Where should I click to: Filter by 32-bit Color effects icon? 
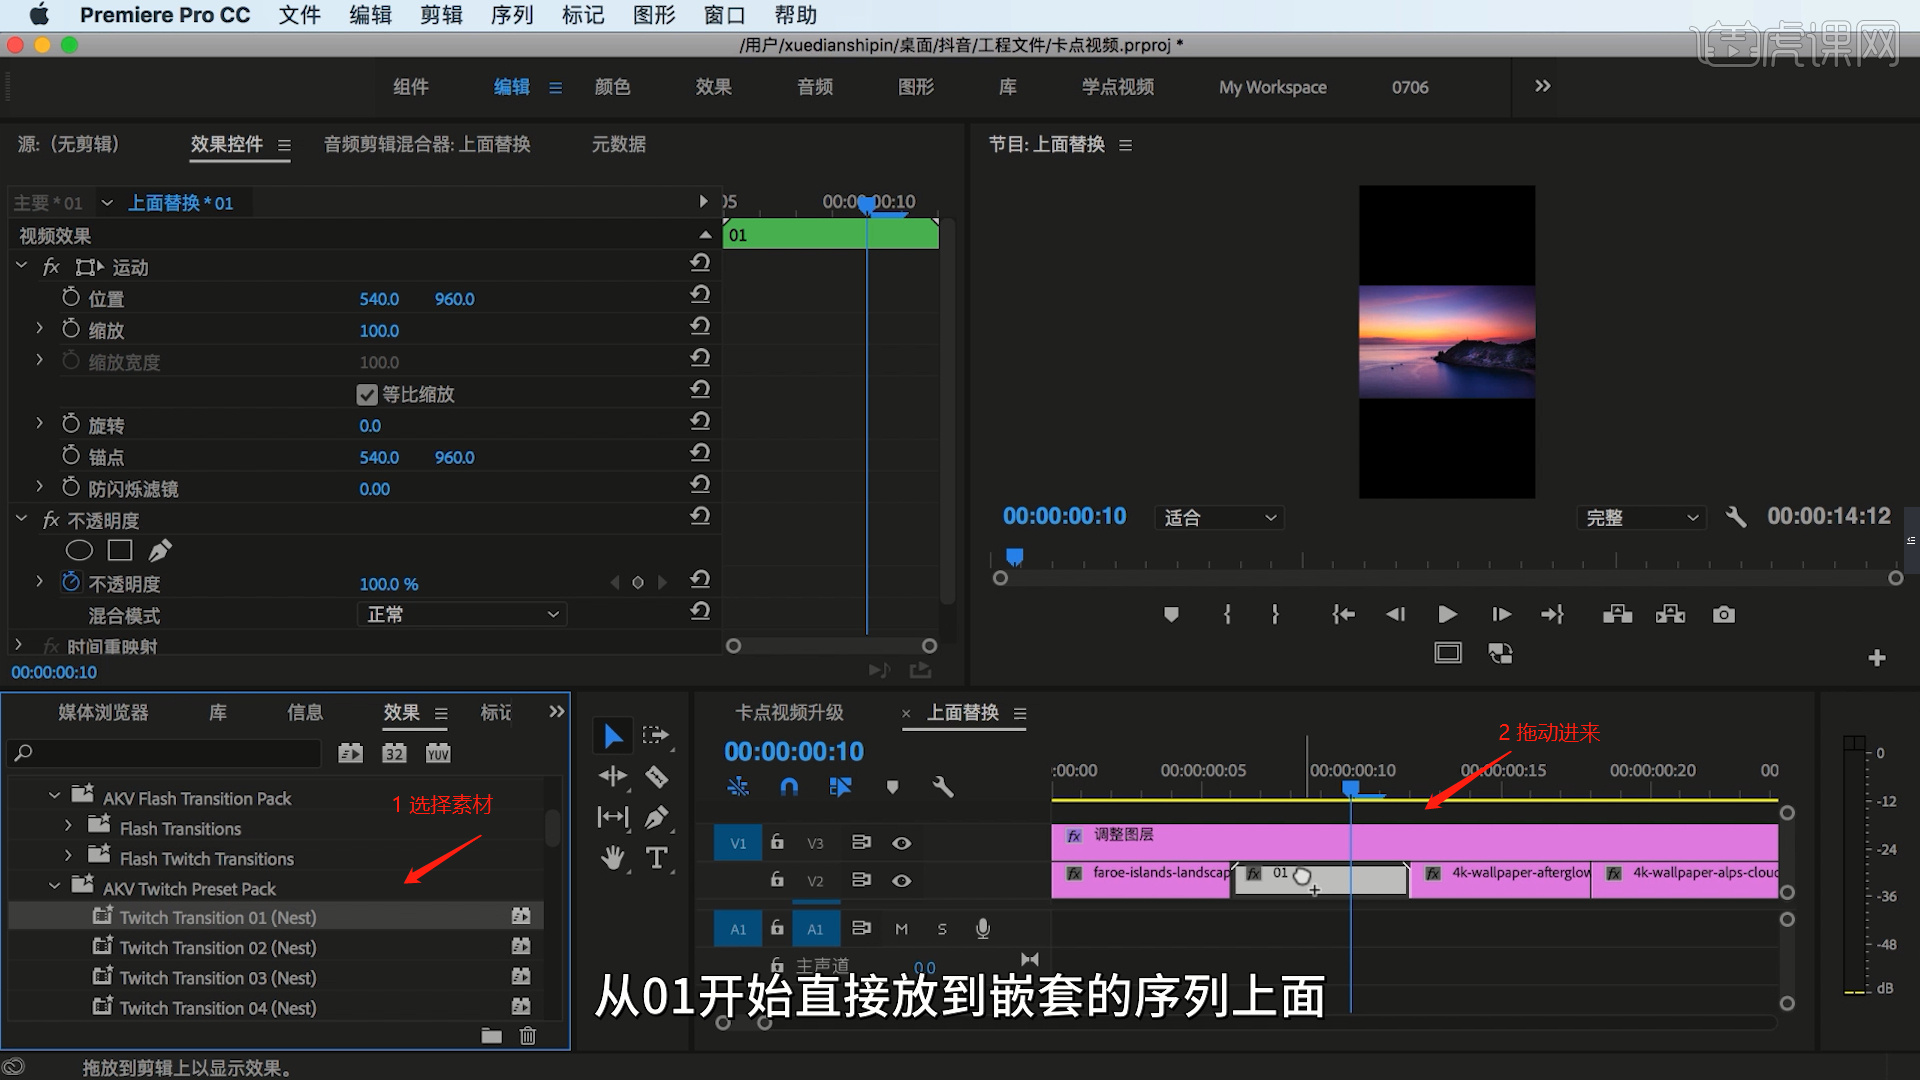pyautogui.click(x=394, y=753)
